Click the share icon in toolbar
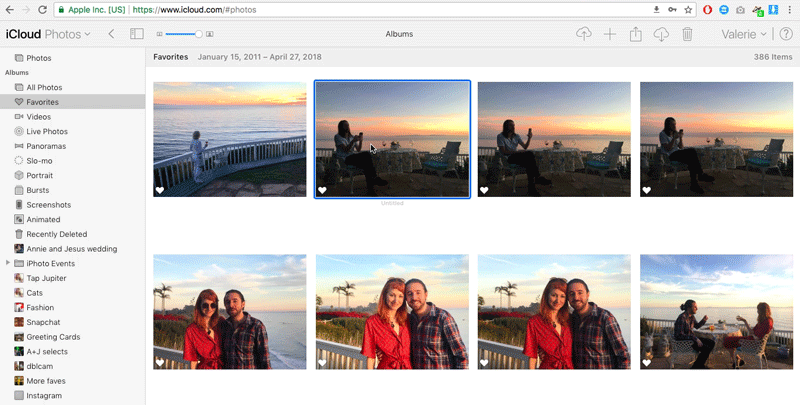Screen dimensions: 800x405 tap(635, 34)
